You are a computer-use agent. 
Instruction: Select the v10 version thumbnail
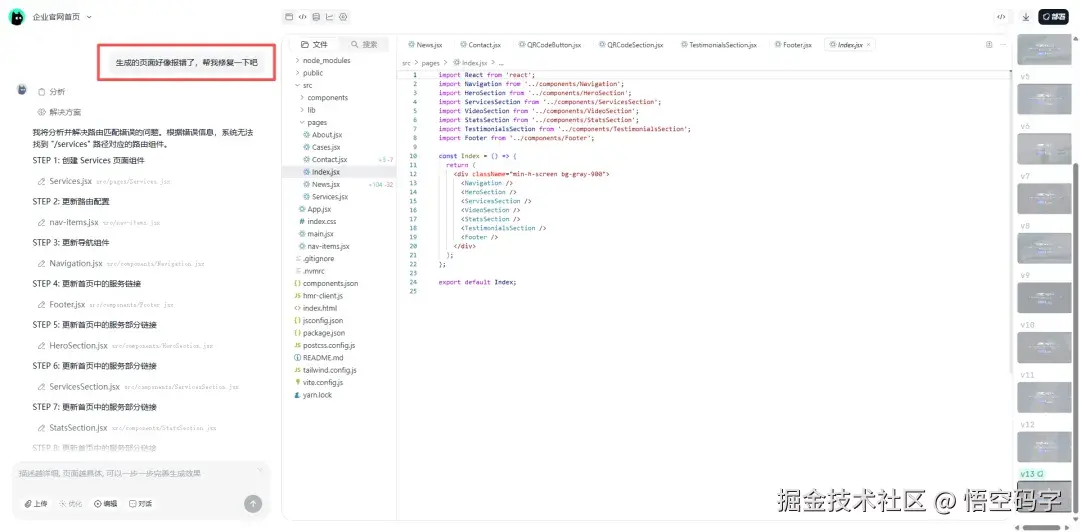coord(1043,347)
